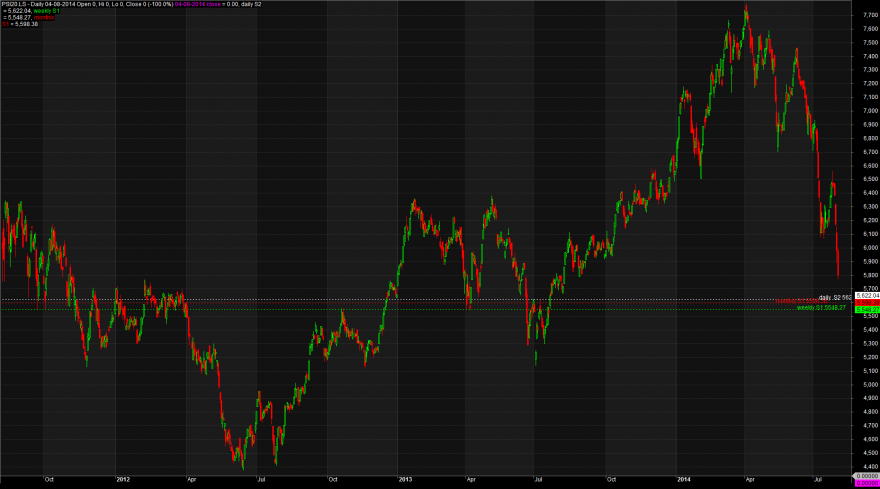This screenshot has height=489, width=880.
Task: Select the red 5,598.38 price tag
Action: (867, 303)
